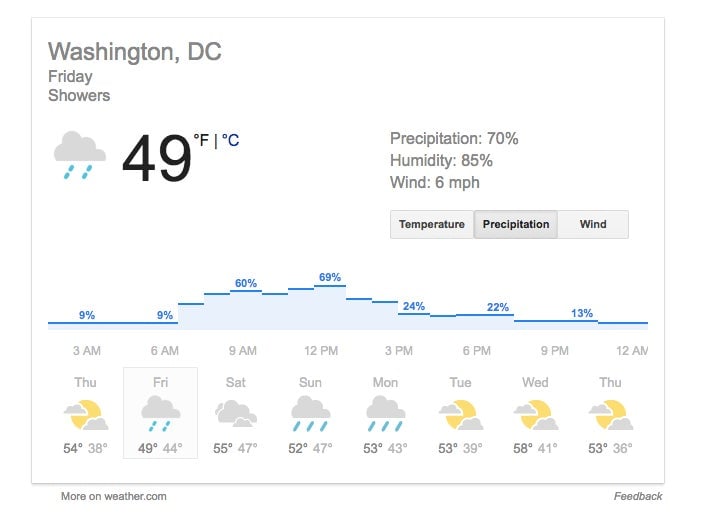
Task: Switch units to Celsius
Action: 231,140
